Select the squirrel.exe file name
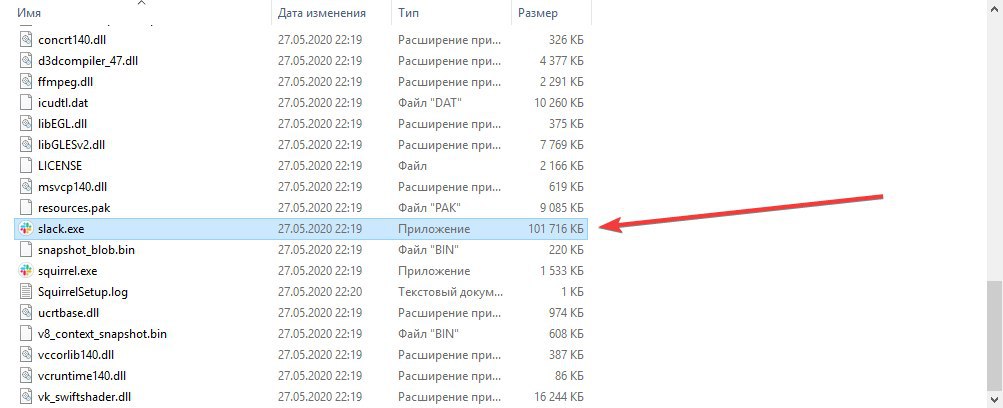 (67, 271)
